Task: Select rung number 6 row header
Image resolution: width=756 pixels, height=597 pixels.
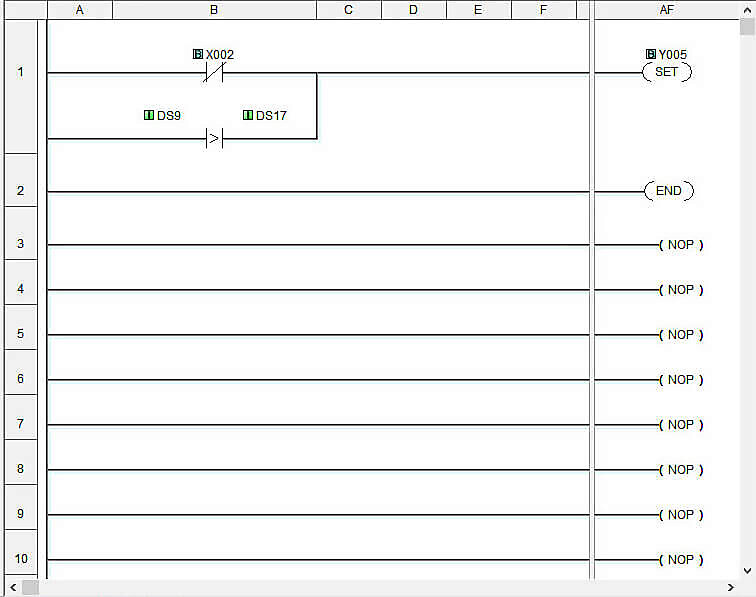Action: click(x=21, y=372)
